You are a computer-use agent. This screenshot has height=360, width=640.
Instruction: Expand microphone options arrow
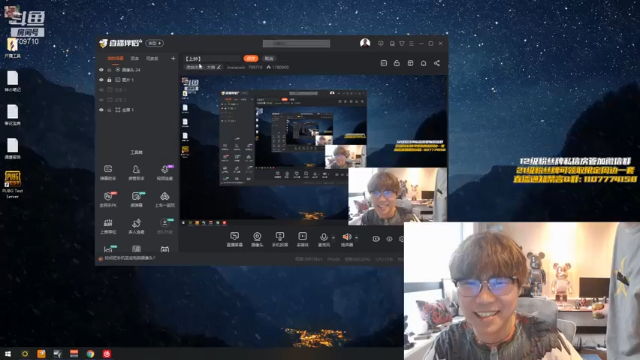(333, 238)
